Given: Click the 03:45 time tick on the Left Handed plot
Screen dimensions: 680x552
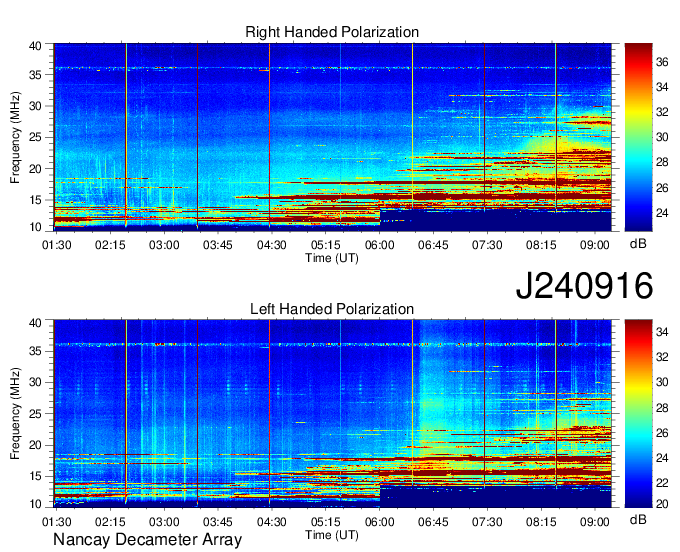Looking at the screenshot, I should coord(218,522).
